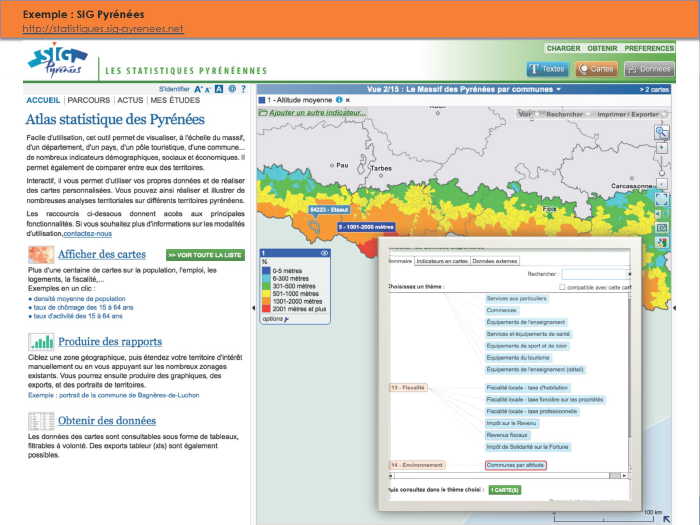Collapse map panel with the right edge arrow
This screenshot has width=700, height=525.
pos(674,308)
